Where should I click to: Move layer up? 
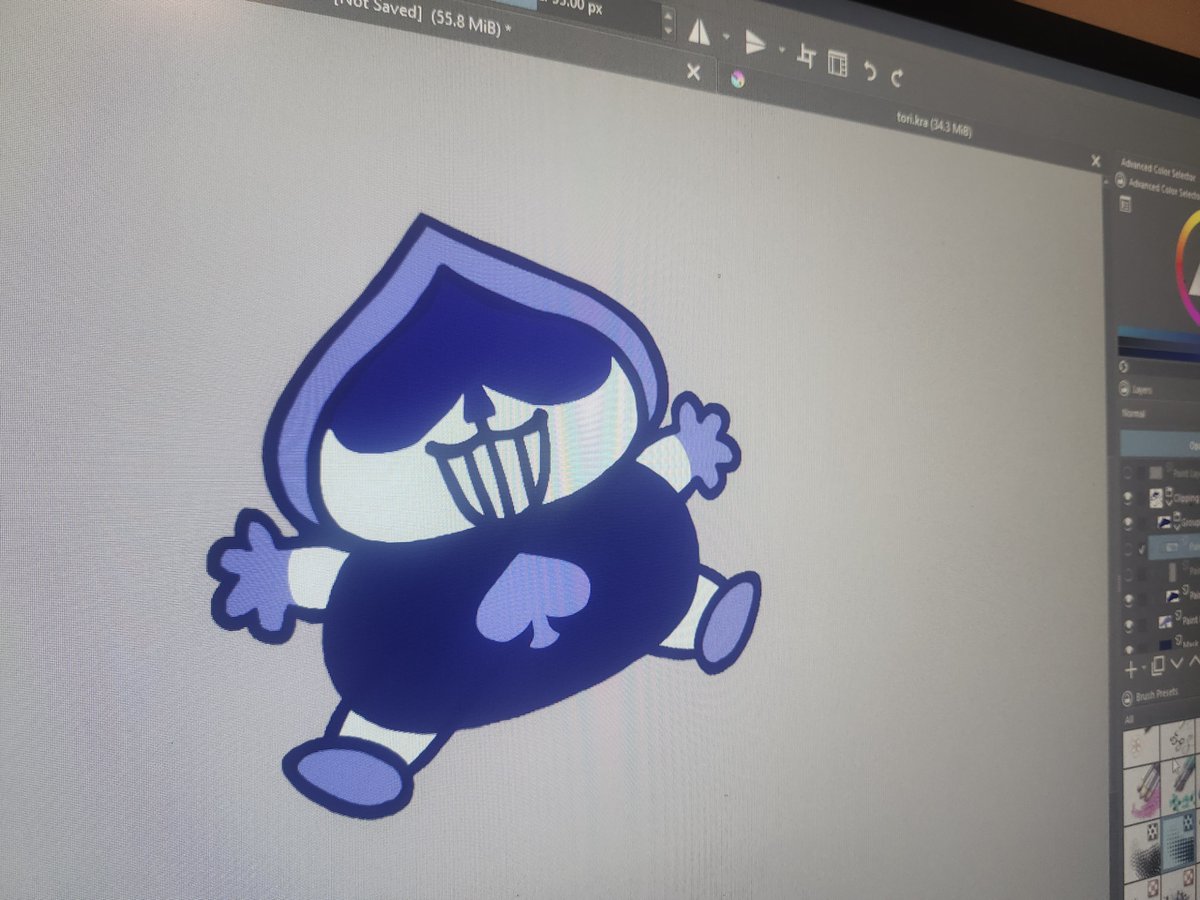click(x=1194, y=662)
